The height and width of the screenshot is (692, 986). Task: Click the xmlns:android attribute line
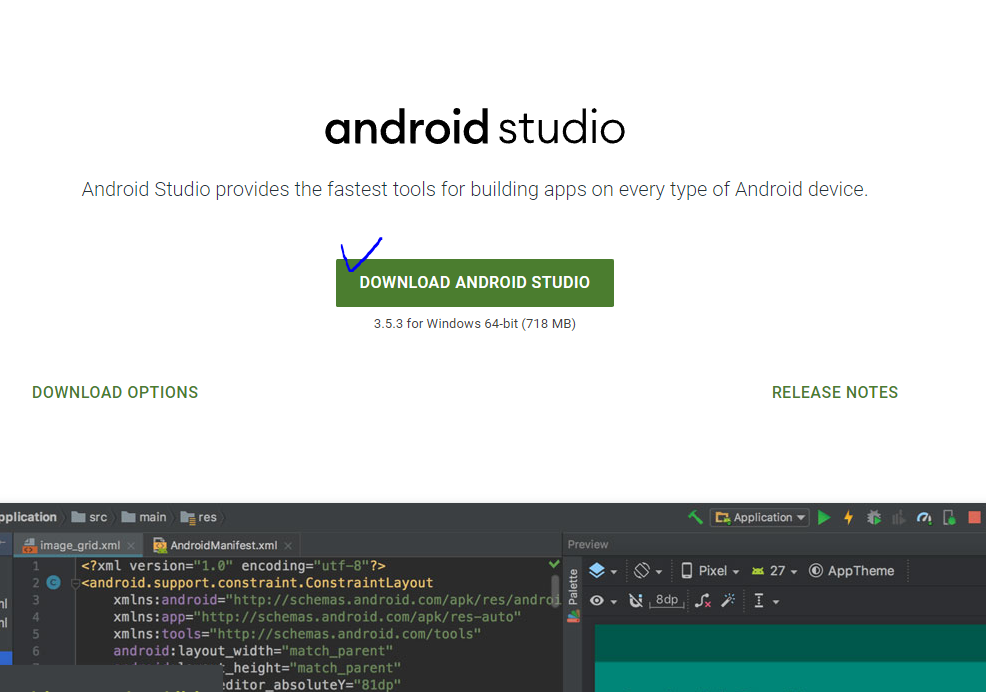(336, 600)
